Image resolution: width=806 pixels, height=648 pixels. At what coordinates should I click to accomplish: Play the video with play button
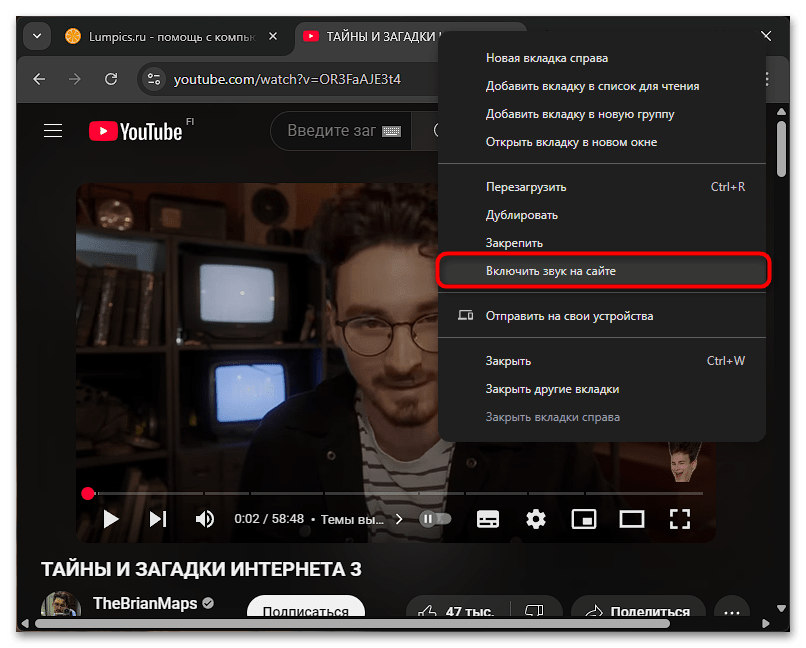111,519
